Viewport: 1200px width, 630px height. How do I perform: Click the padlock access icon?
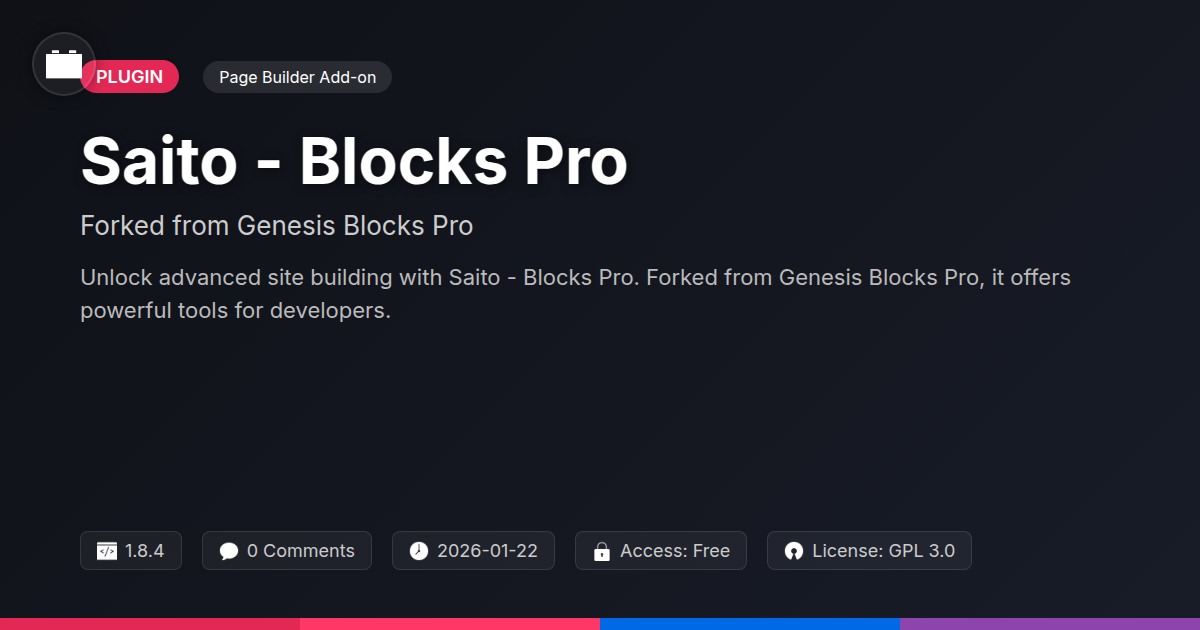click(x=602, y=551)
